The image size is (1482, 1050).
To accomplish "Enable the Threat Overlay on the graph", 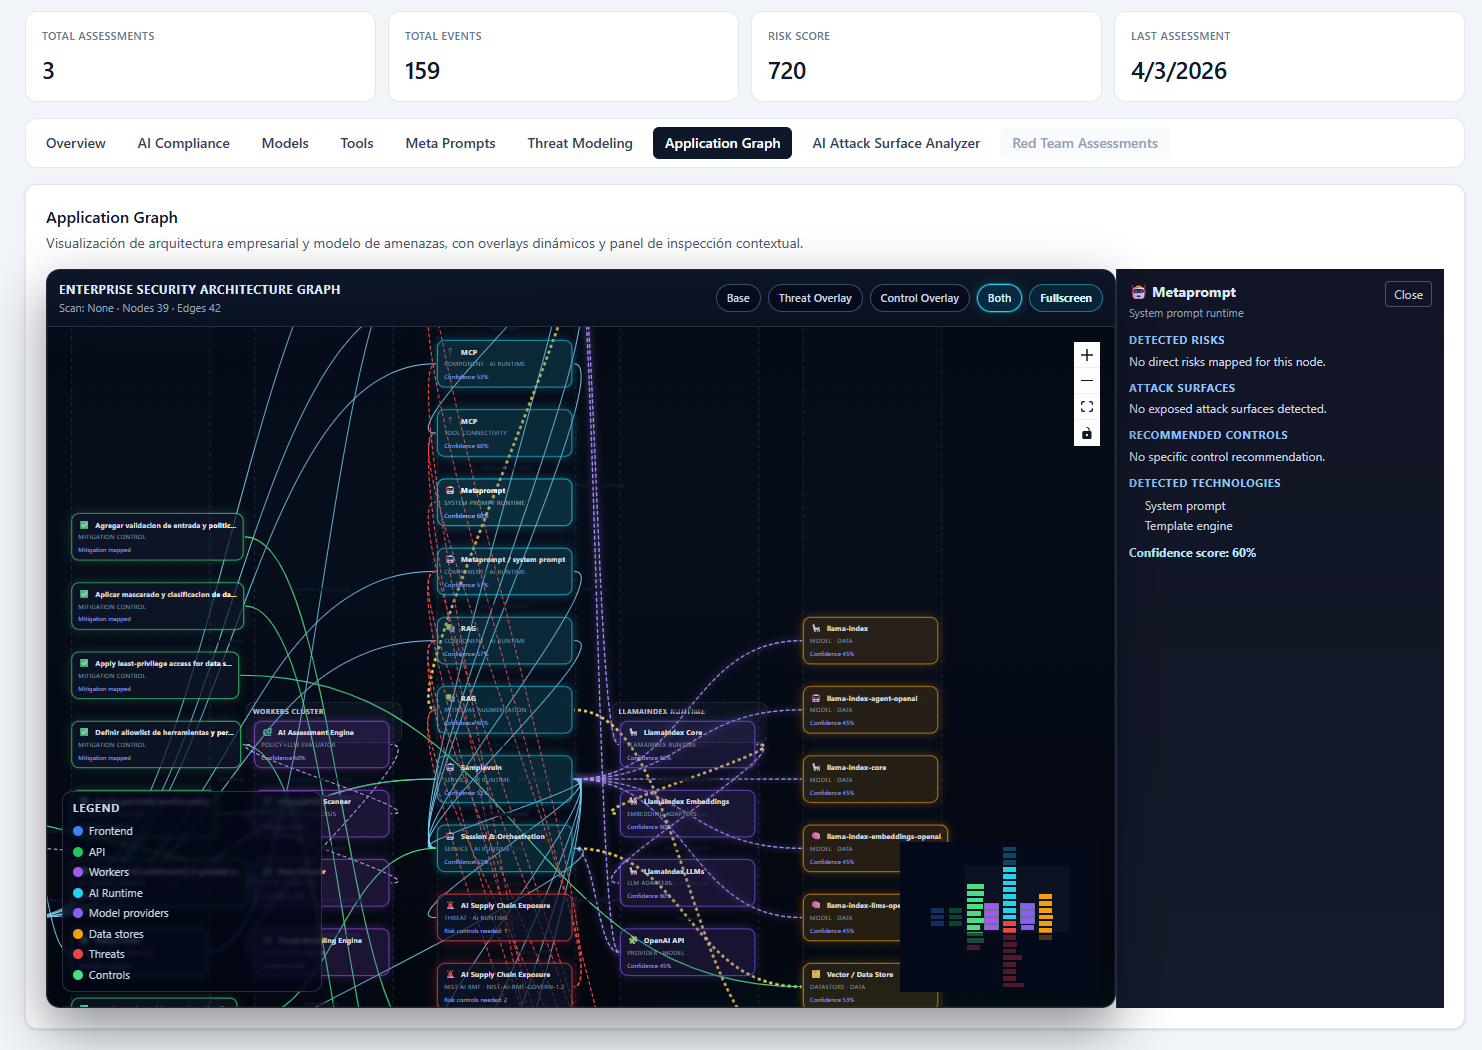I will click(x=814, y=298).
